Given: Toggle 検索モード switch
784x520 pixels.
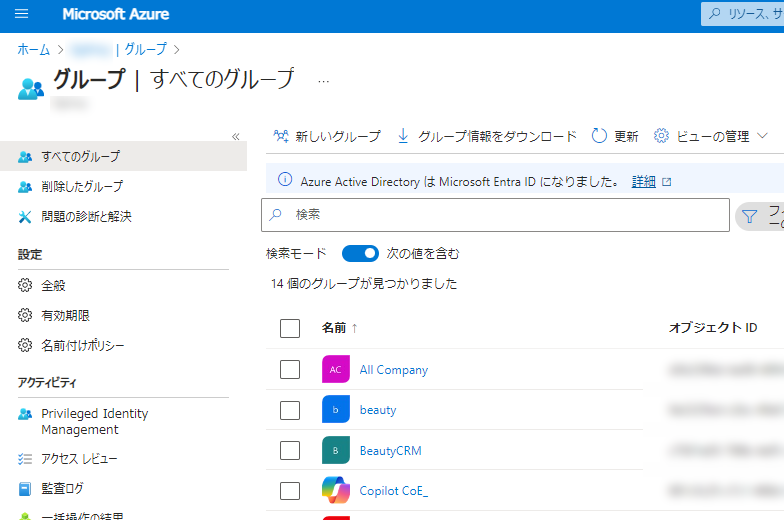Looking at the screenshot, I should pyautogui.click(x=360, y=254).
